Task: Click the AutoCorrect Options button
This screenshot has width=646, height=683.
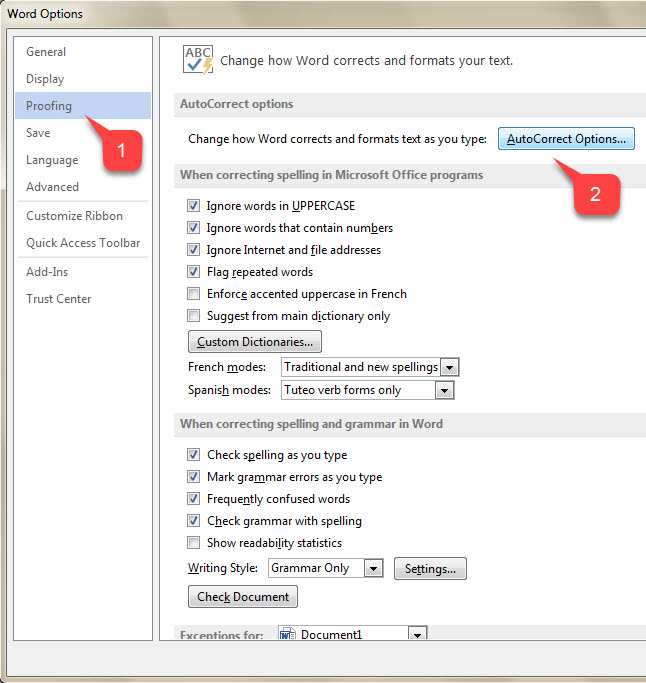Action: pyautogui.click(x=566, y=139)
